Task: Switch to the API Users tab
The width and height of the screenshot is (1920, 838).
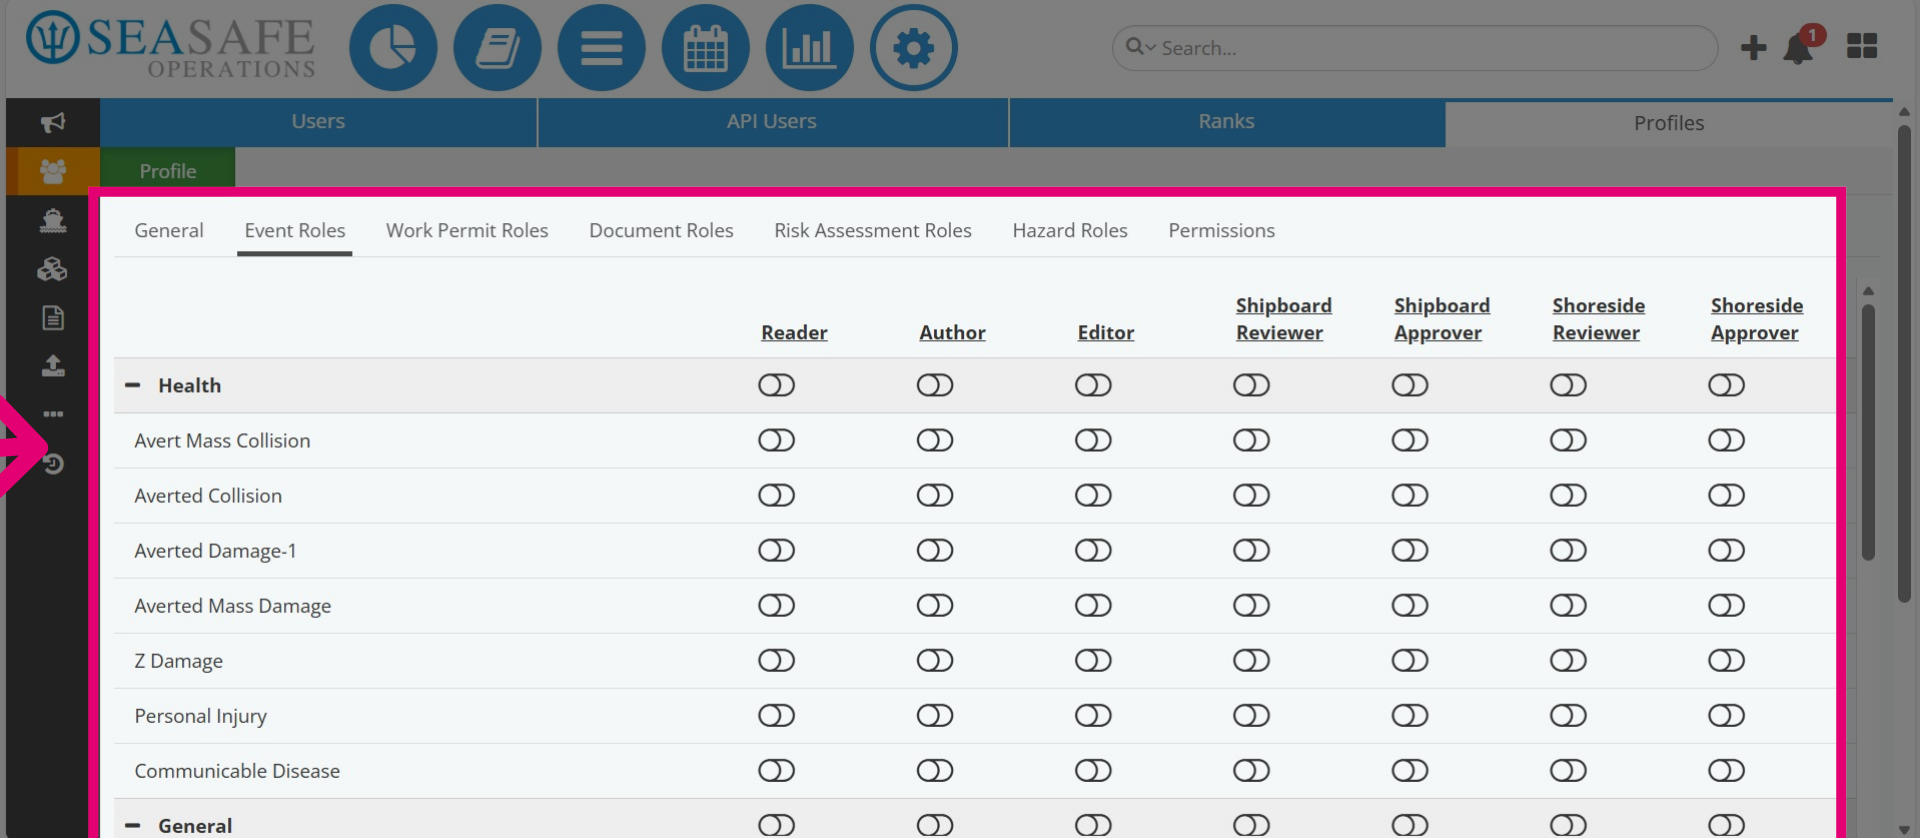Action: [772, 122]
